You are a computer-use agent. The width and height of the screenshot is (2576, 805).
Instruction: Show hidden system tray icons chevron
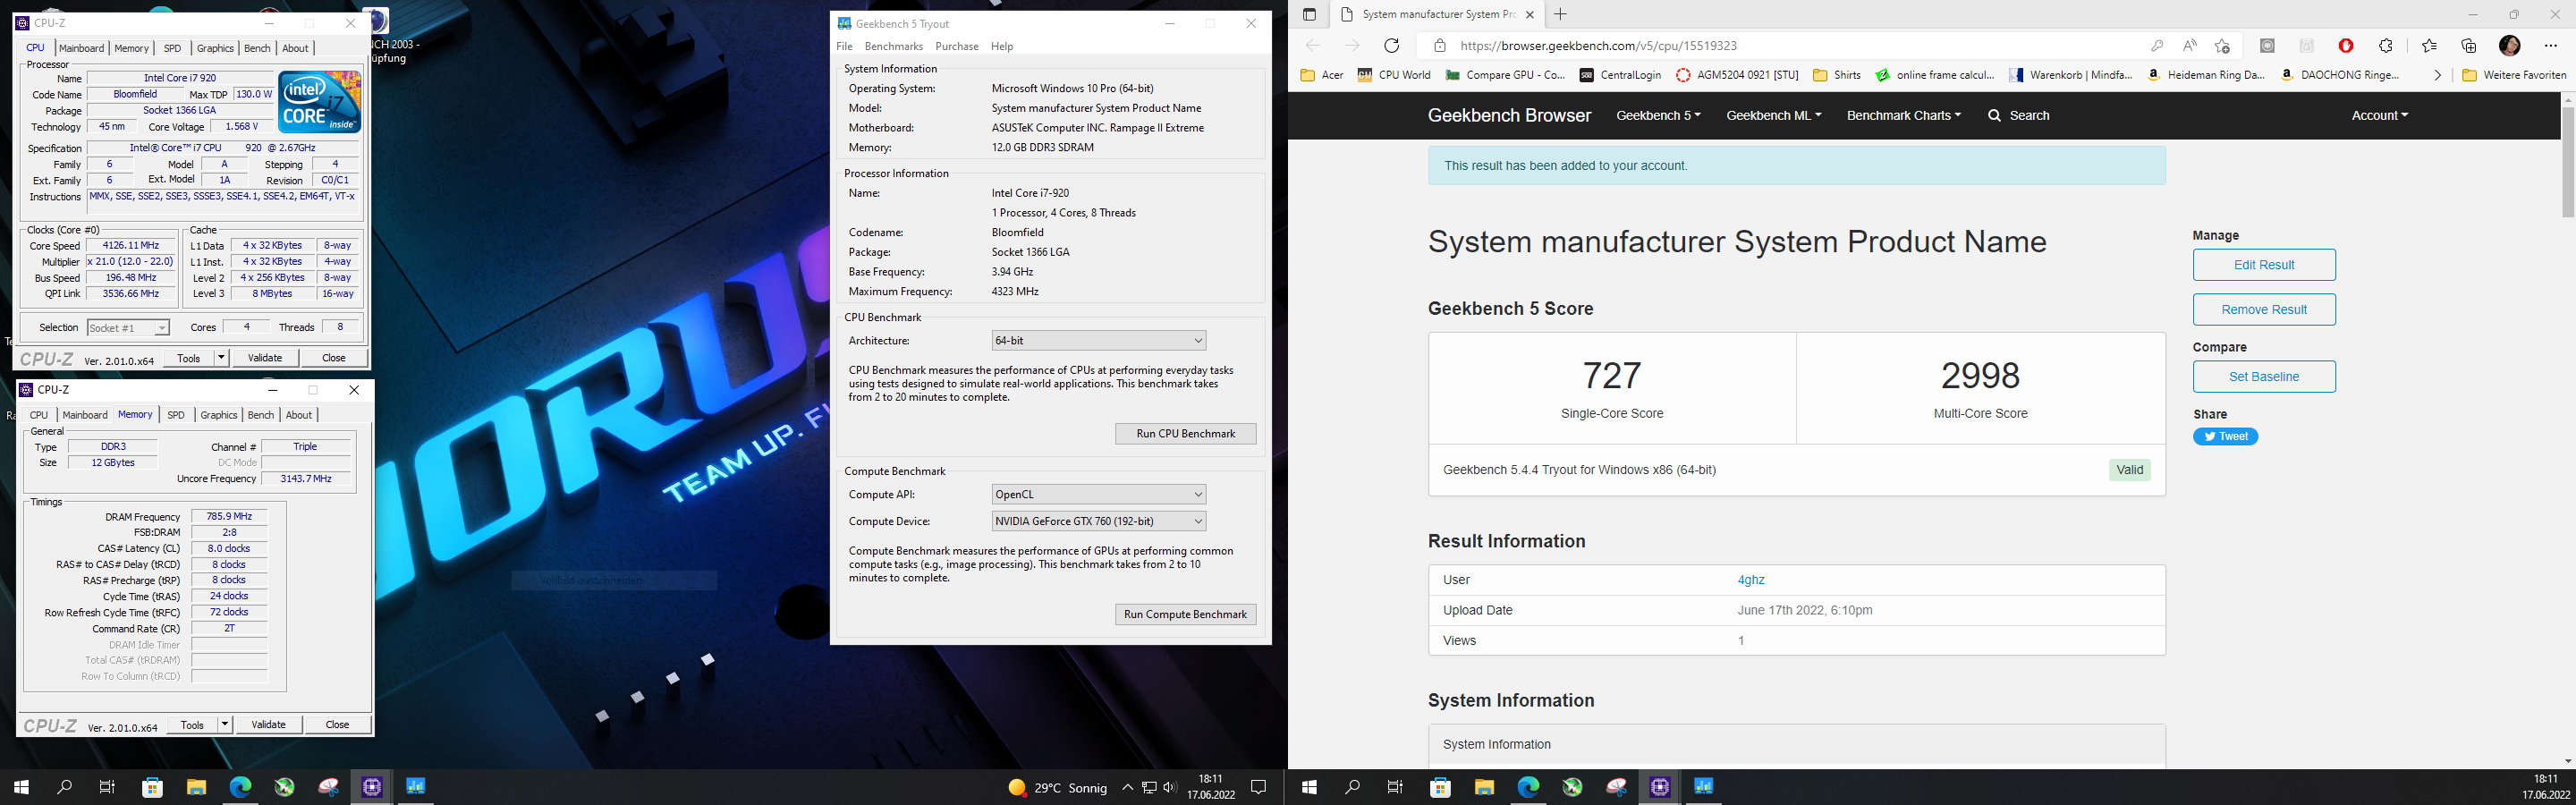pos(1127,788)
